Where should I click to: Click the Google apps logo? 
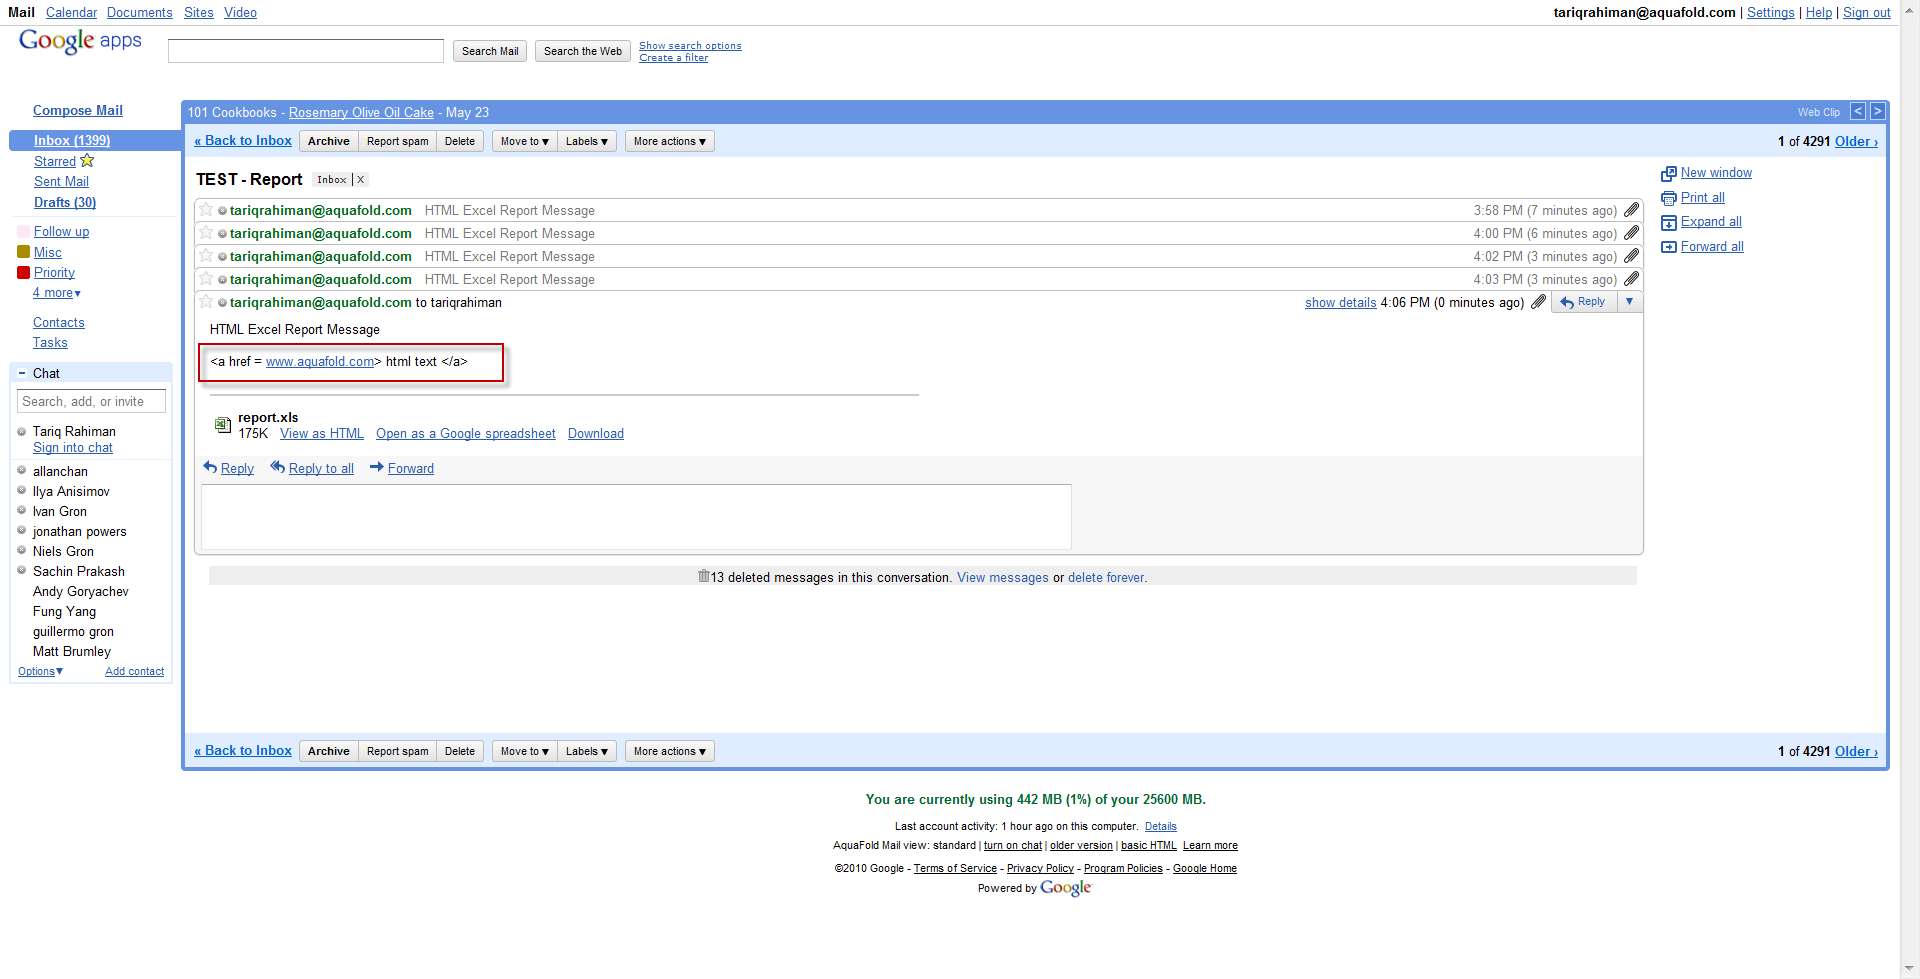click(80, 41)
